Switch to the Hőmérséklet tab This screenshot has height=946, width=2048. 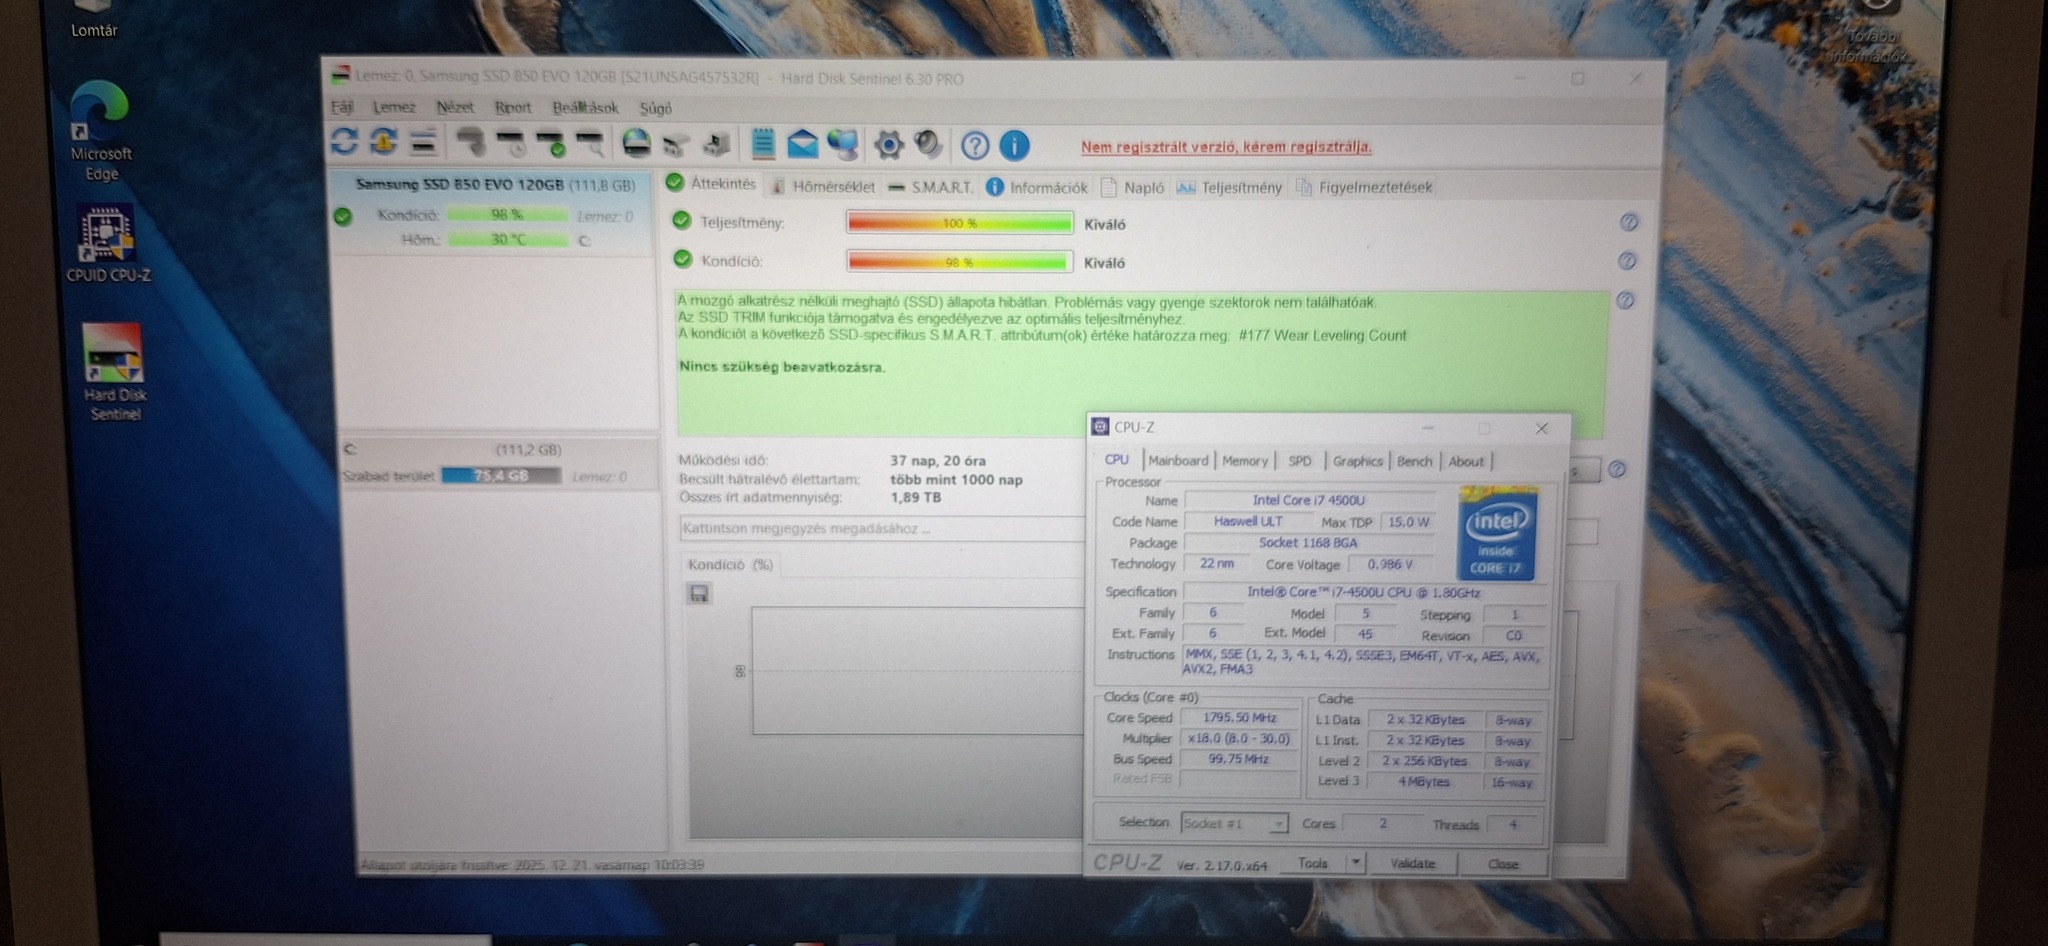(823, 187)
